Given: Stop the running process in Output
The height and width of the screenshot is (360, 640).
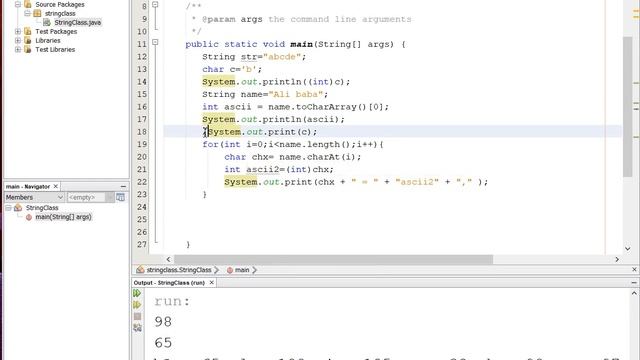Looking at the screenshot, I should [x=137, y=316].
